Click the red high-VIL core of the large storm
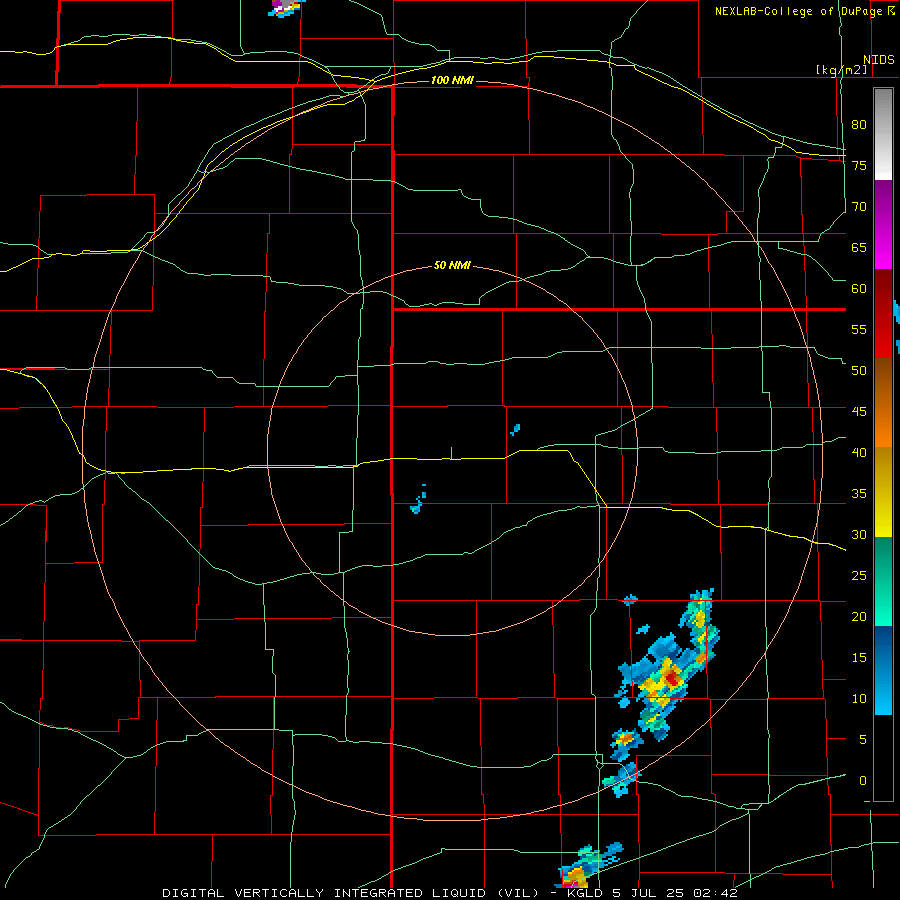900x900 pixels. (673, 680)
